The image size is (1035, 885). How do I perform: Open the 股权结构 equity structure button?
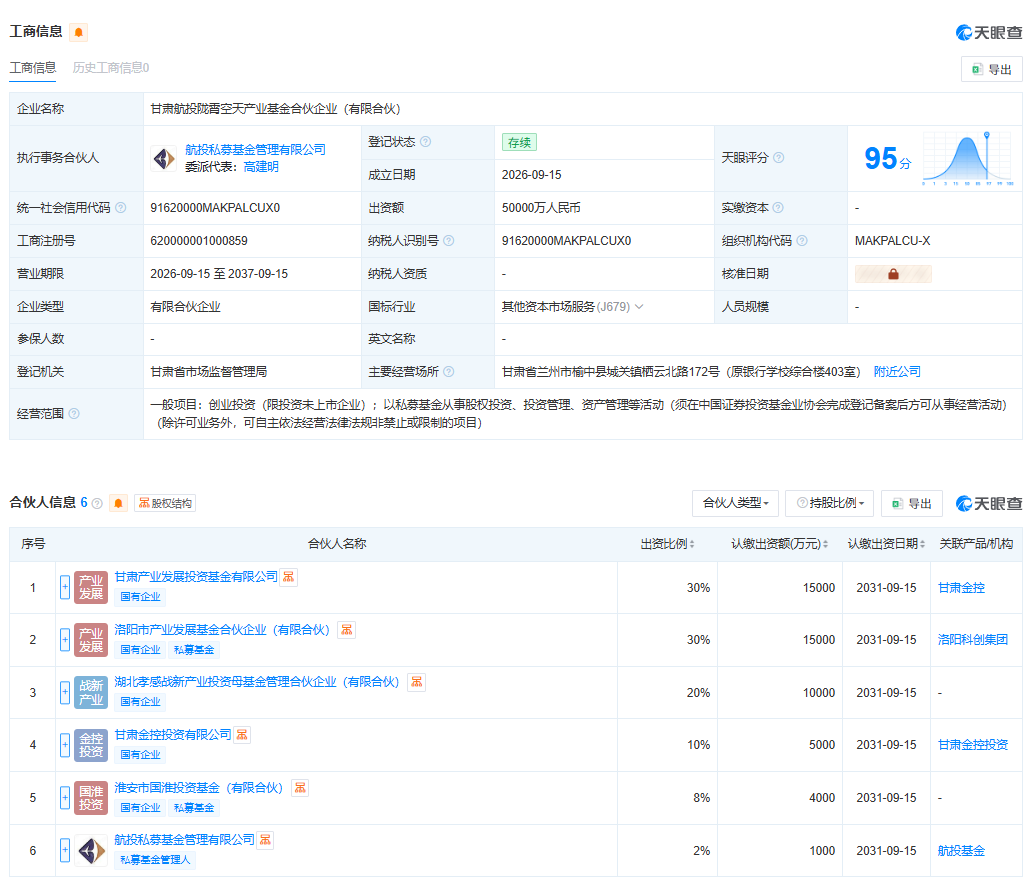(x=165, y=504)
